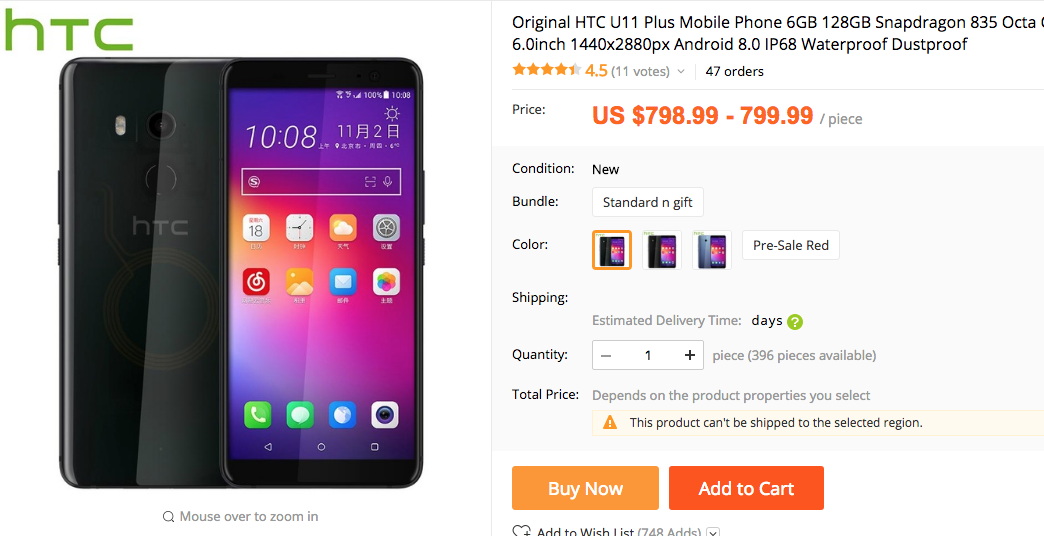
Task: Click the Buy Now button
Action: [x=585, y=488]
